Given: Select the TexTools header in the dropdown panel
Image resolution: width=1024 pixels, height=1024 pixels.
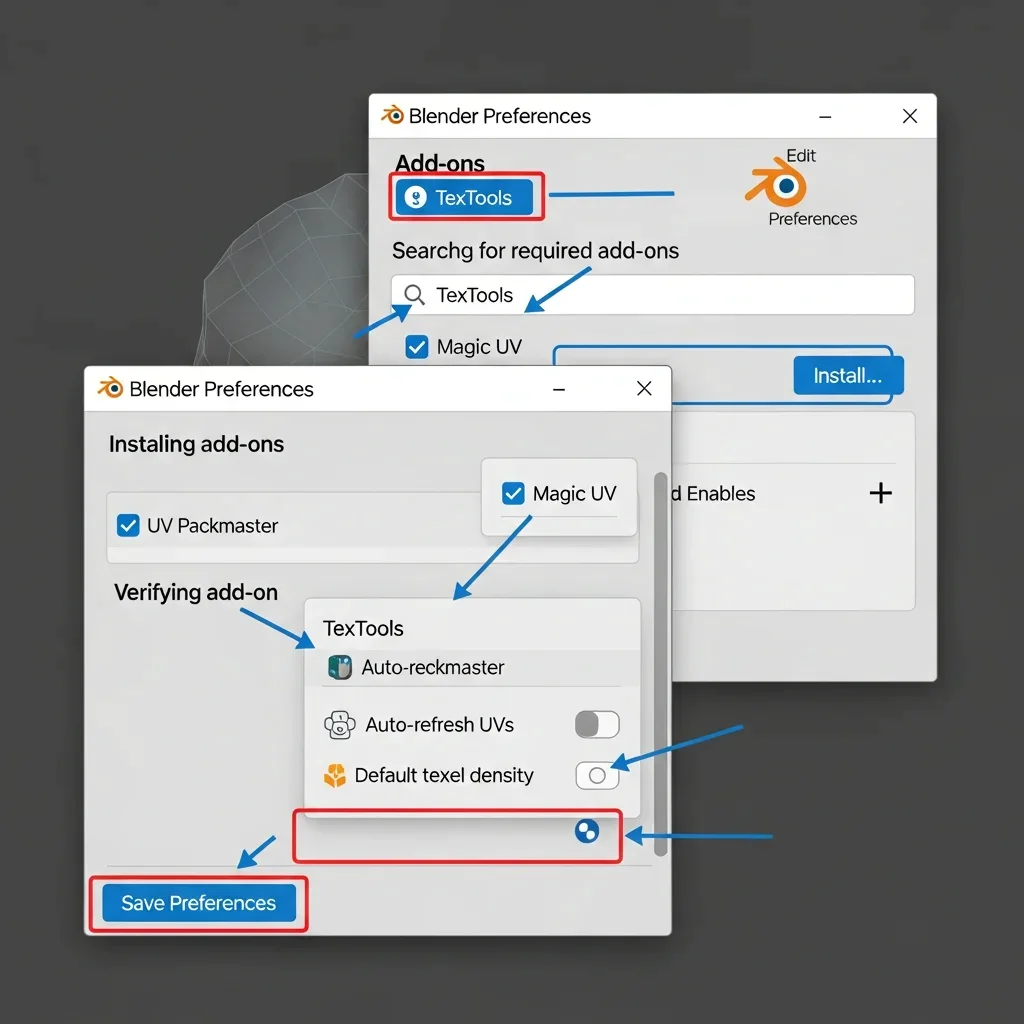Looking at the screenshot, I should coord(363,628).
